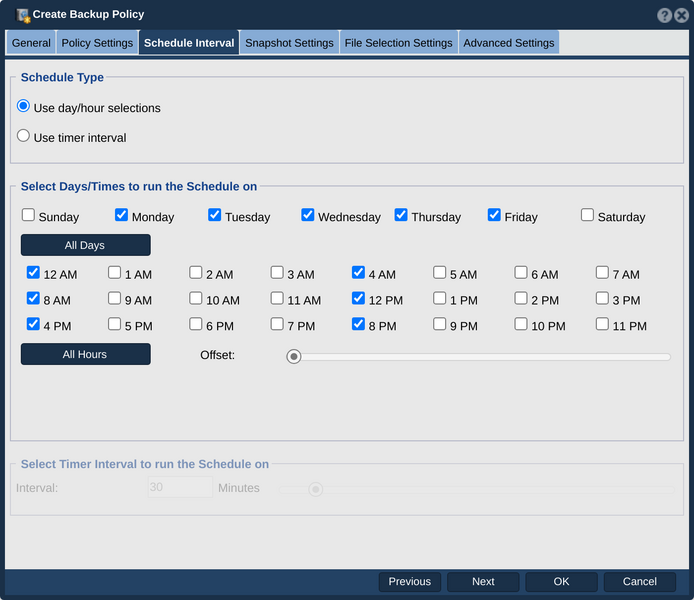This screenshot has height=600, width=694.
Task: Click the All Hours button
Action: (x=85, y=354)
